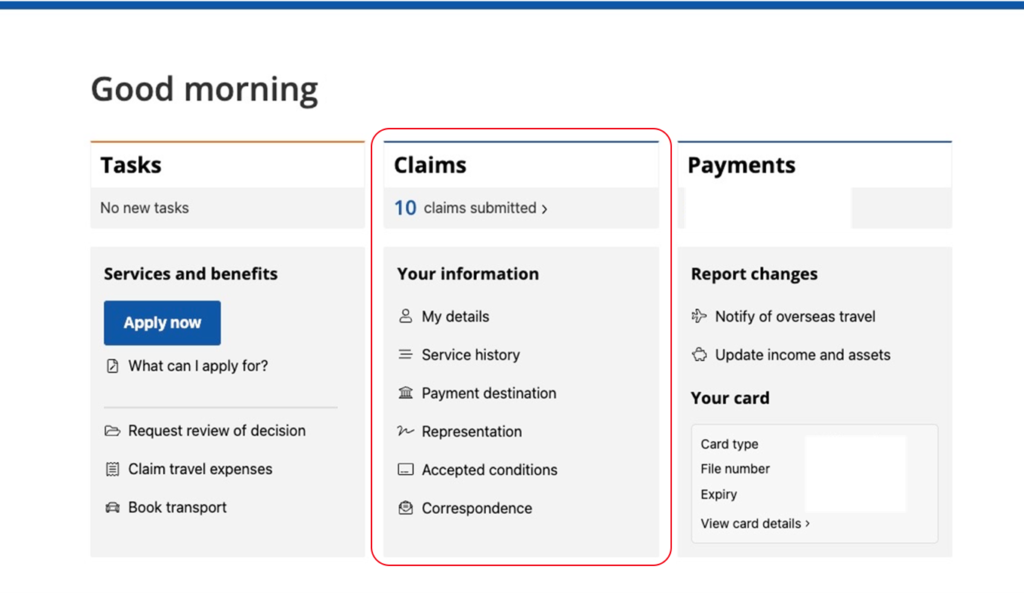Click the signature icon beside Representation
1024x593 pixels.
coord(406,431)
